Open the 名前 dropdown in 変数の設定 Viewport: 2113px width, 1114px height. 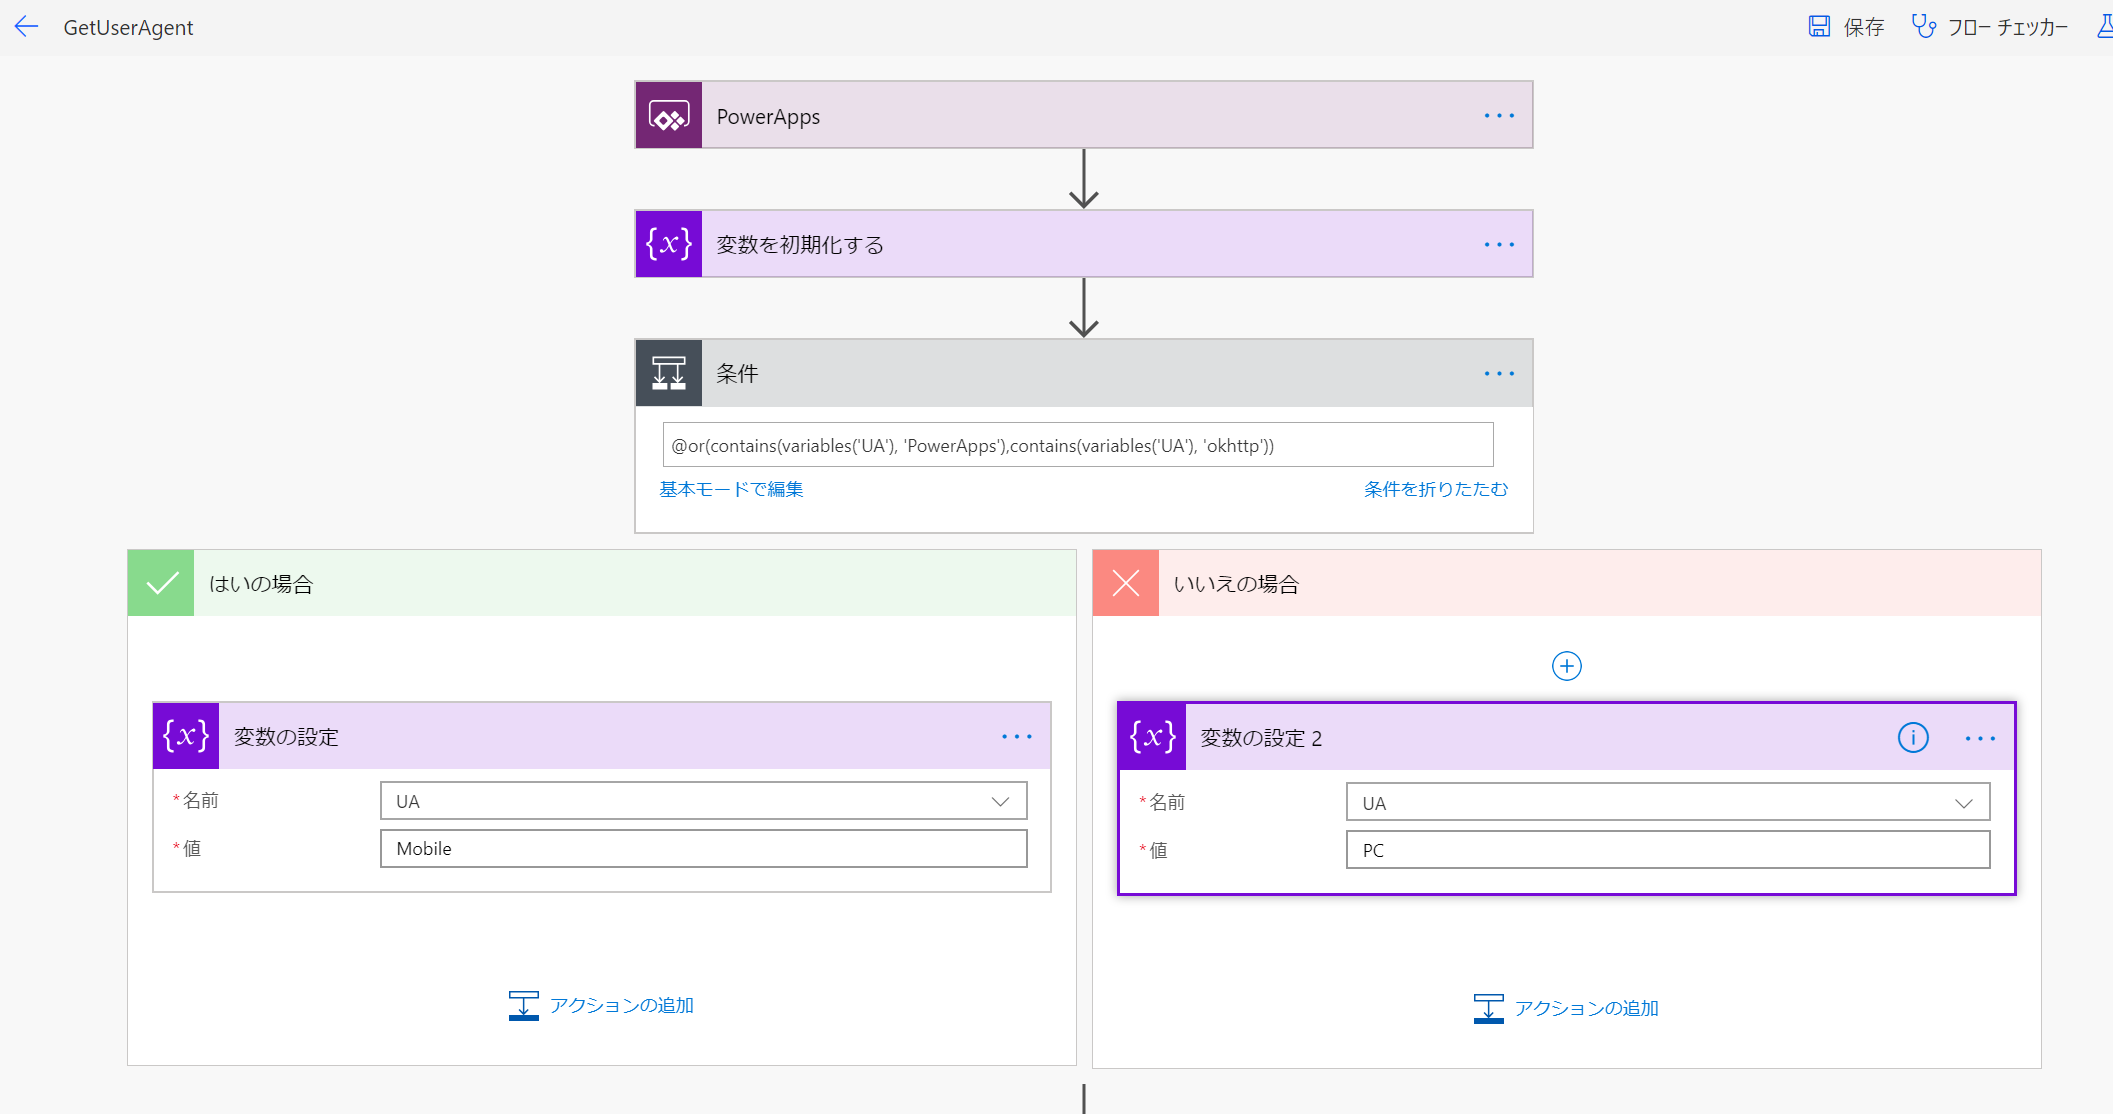pos(998,800)
